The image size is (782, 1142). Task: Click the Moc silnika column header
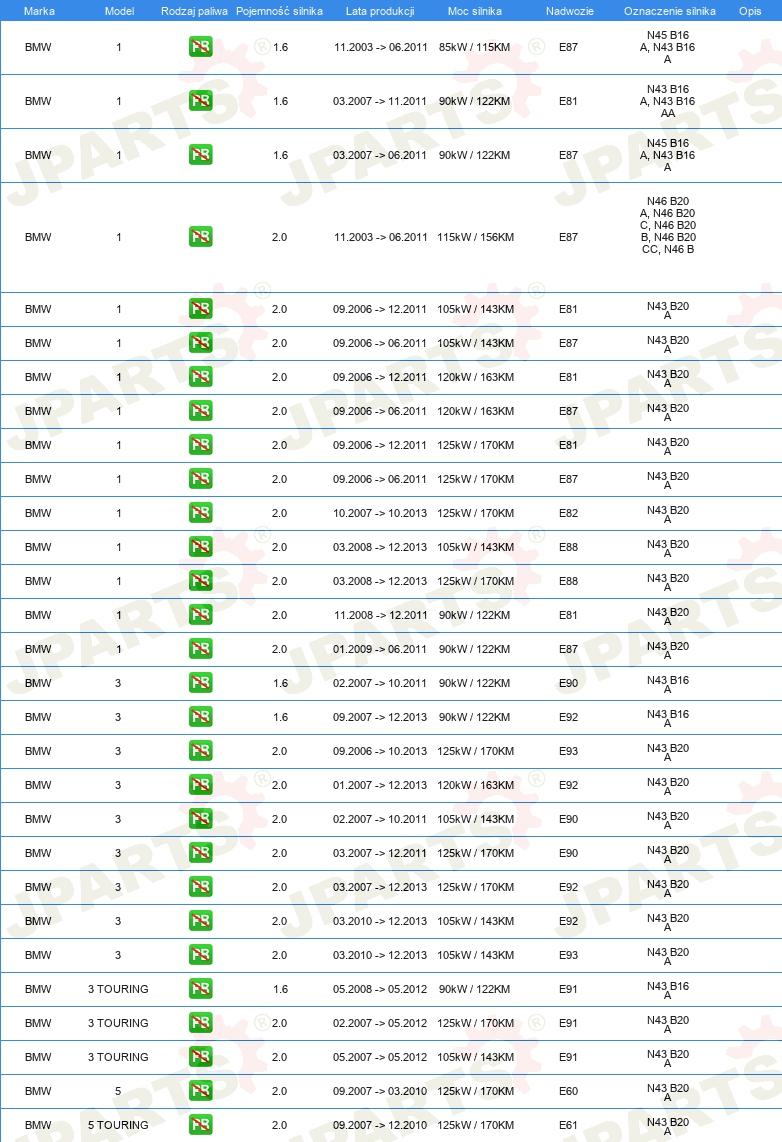pyautogui.click(x=475, y=11)
